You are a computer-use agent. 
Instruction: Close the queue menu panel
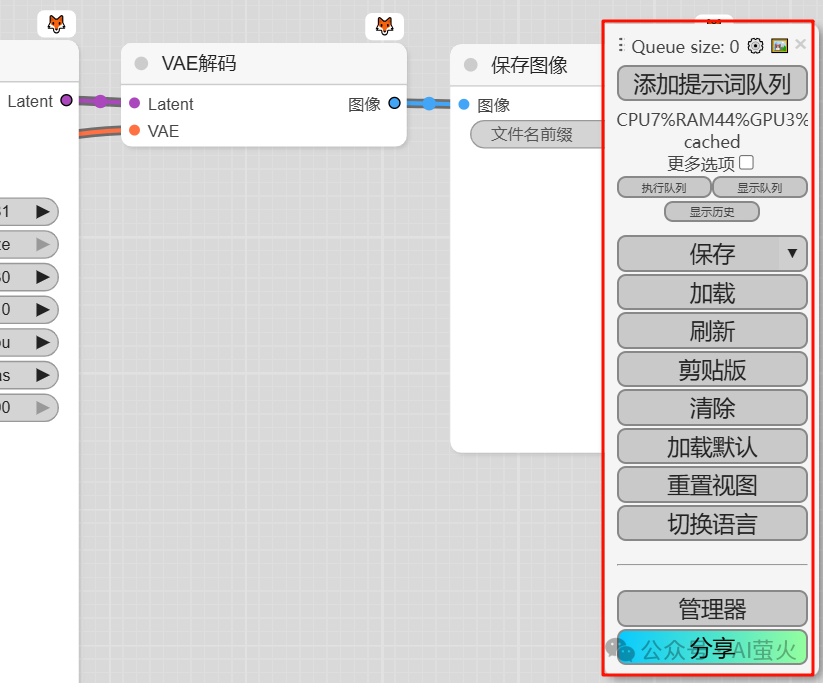tap(800, 45)
